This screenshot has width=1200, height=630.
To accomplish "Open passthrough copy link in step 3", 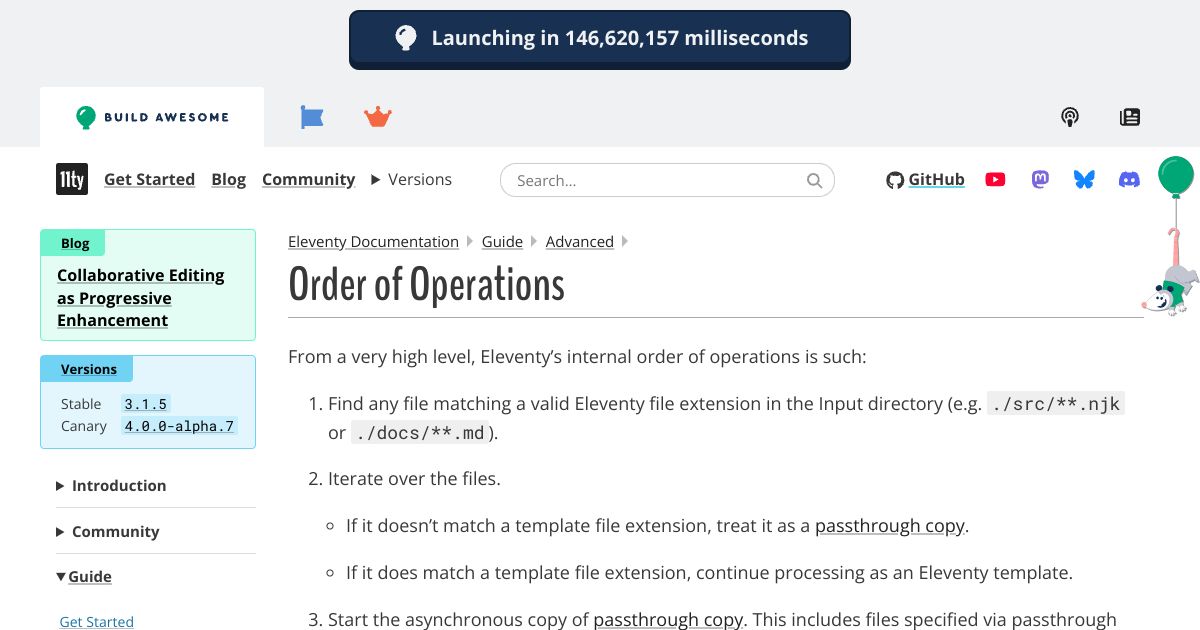I will coord(668,620).
